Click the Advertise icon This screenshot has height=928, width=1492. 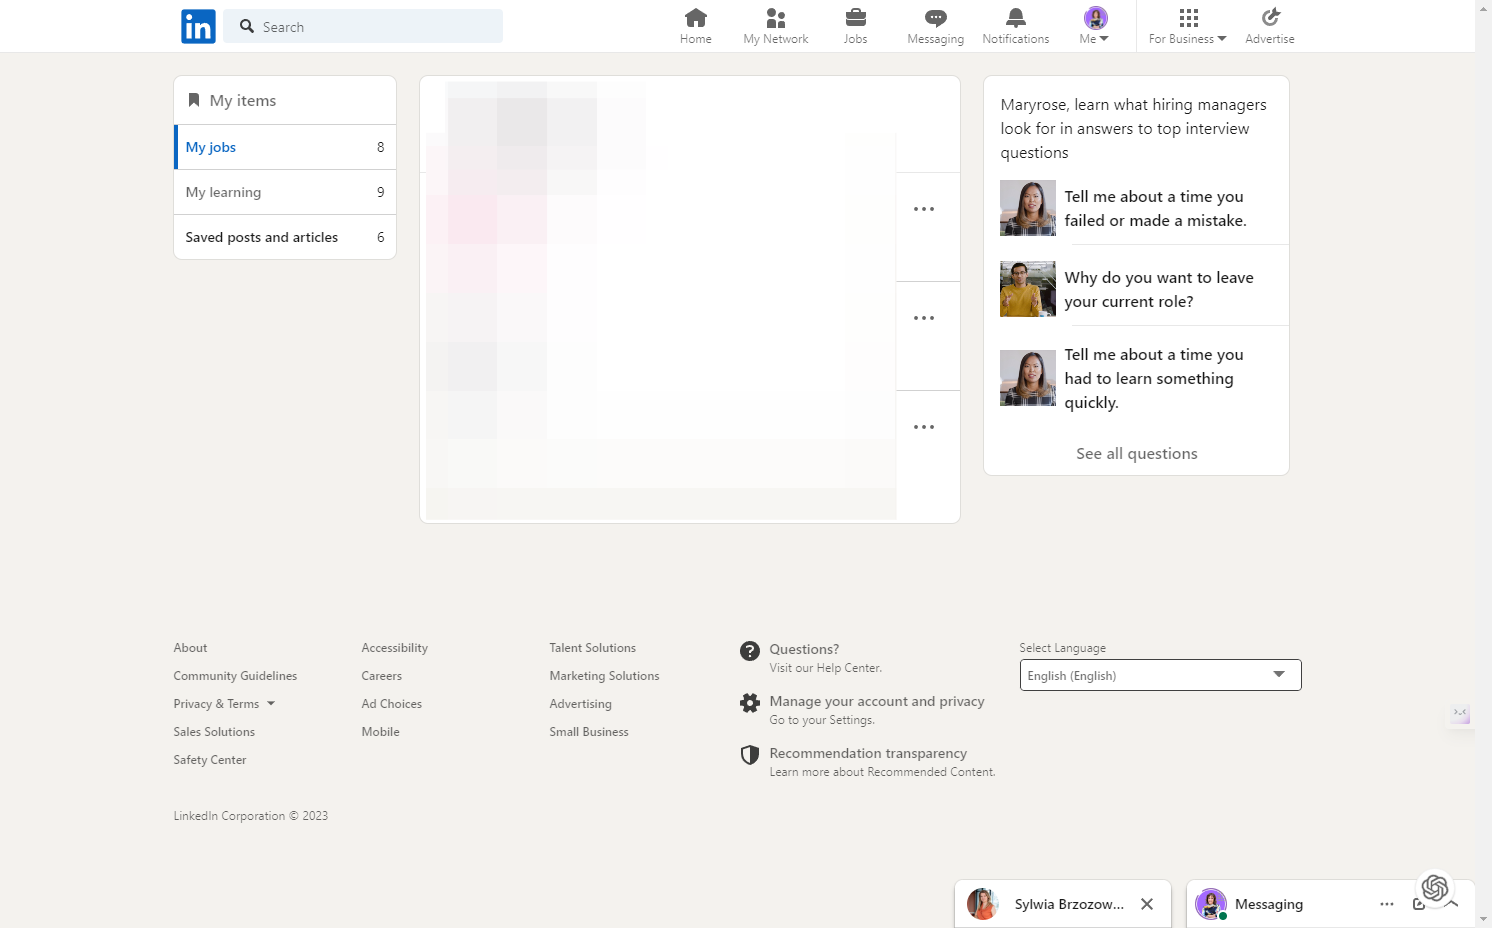1270,17
